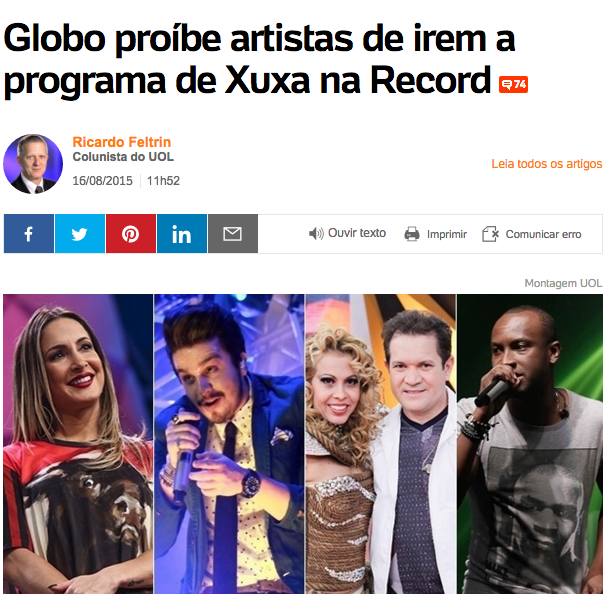Click the Comunicar erro page icon
612x599 pixels.
[x=491, y=234]
